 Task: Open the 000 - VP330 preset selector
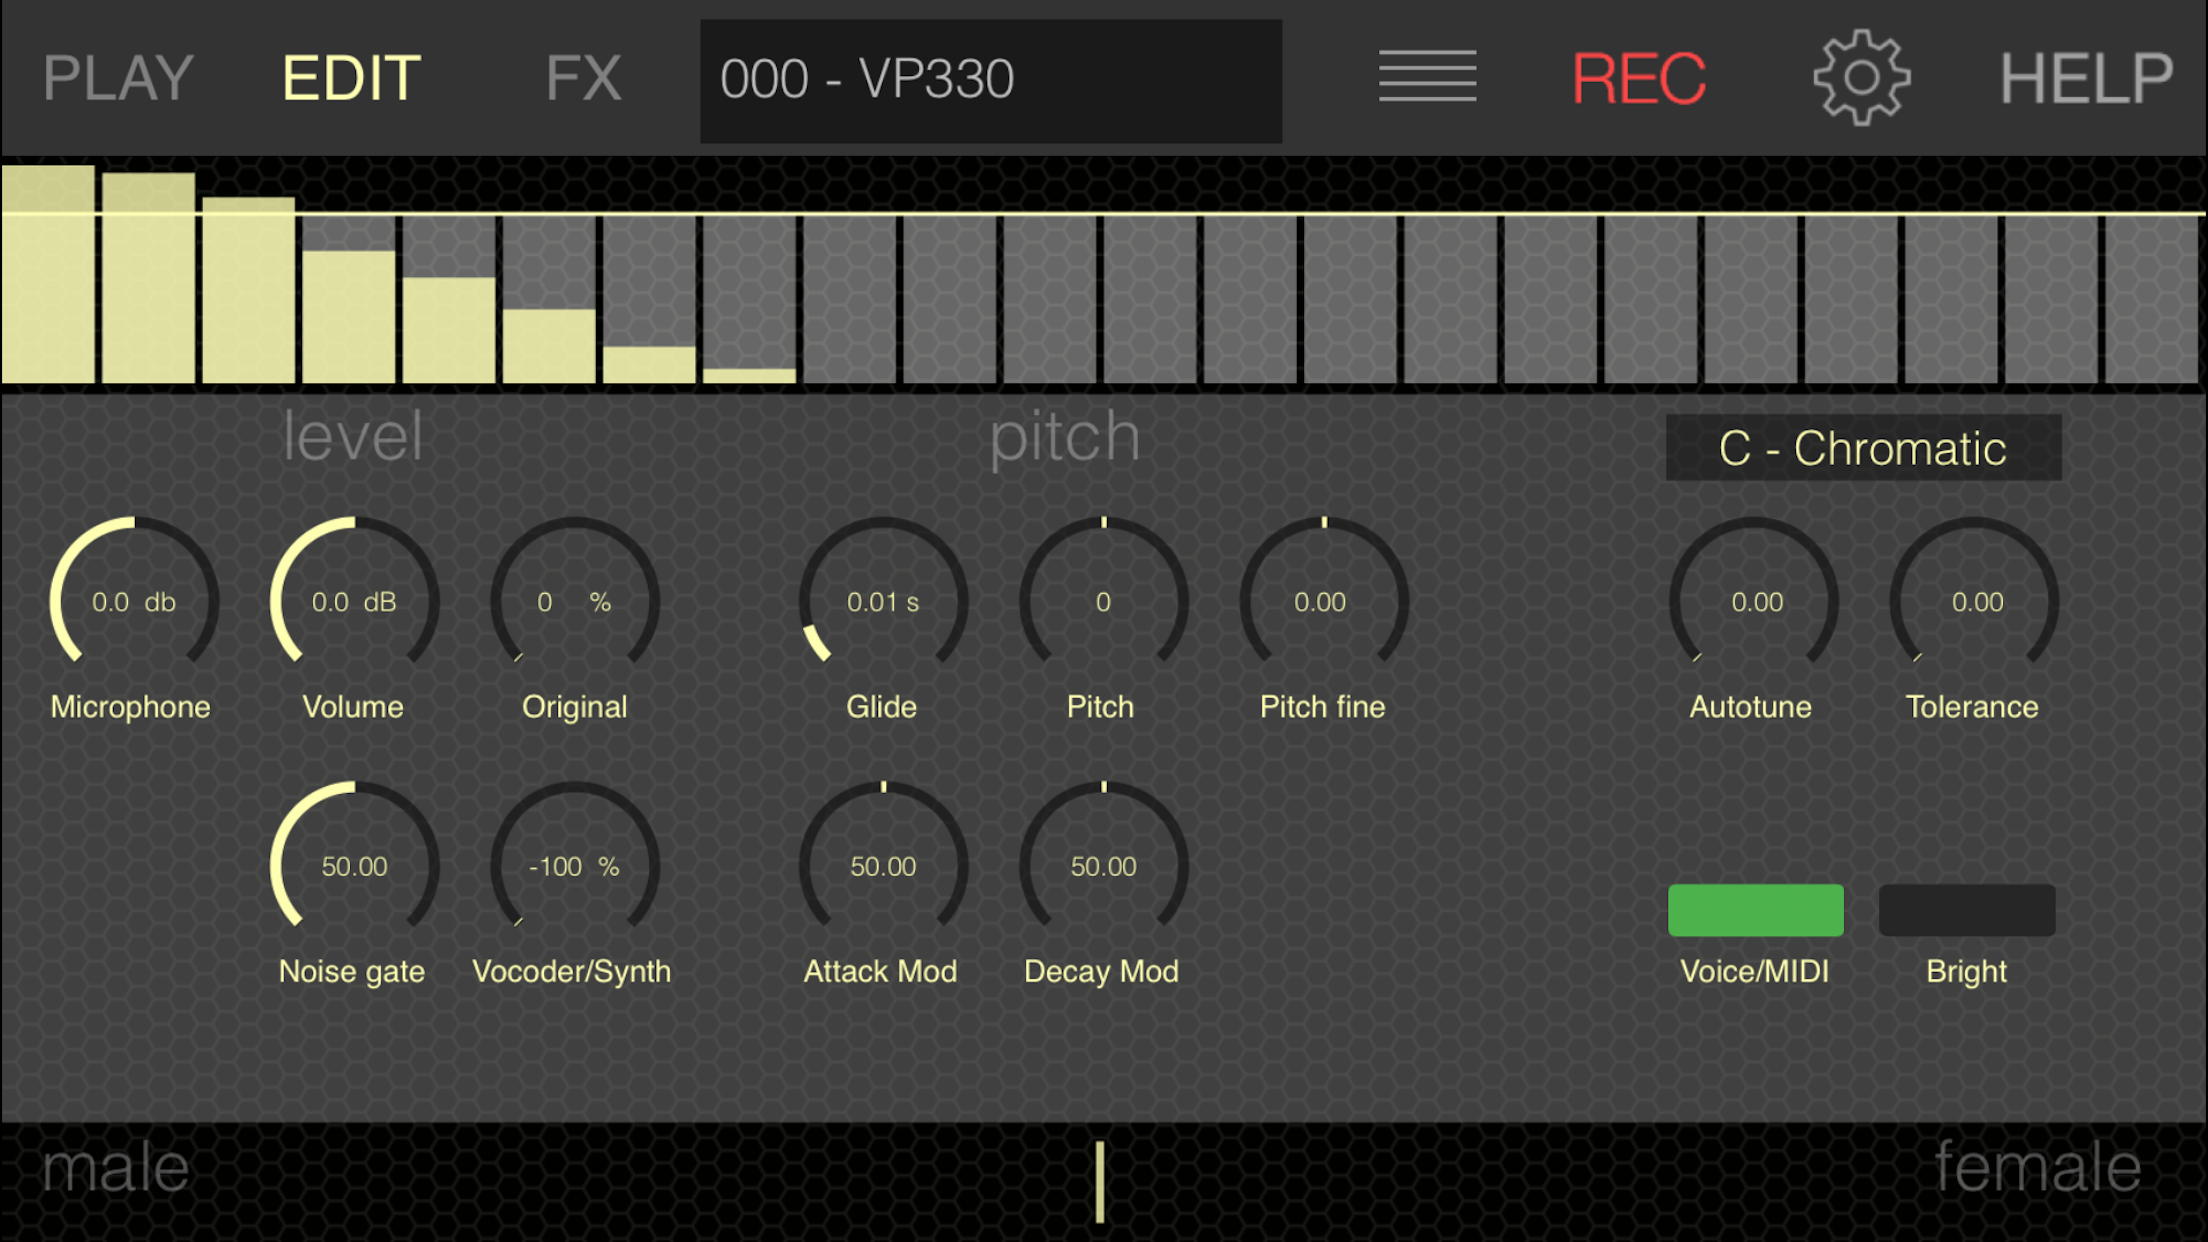(990, 80)
